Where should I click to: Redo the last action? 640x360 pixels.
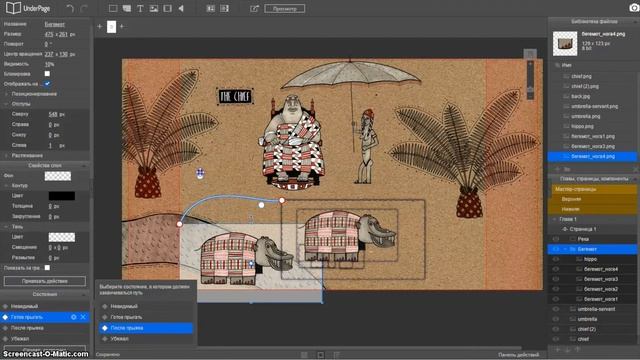click(x=84, y=8)
